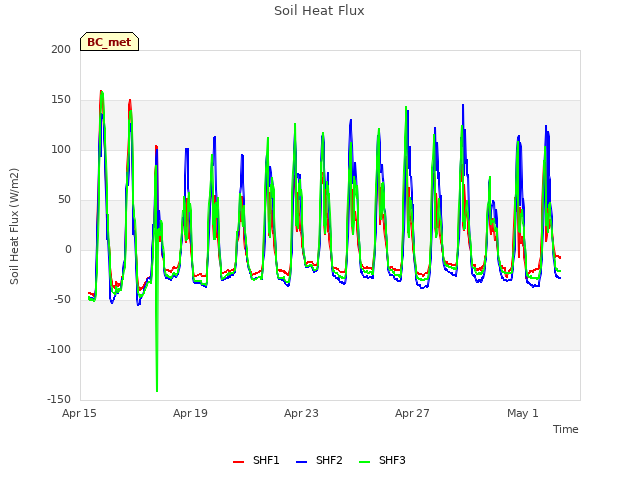640x480 pixels.
Task: Click the 100 y-axis tick label
Action: [x=61, y=149]
